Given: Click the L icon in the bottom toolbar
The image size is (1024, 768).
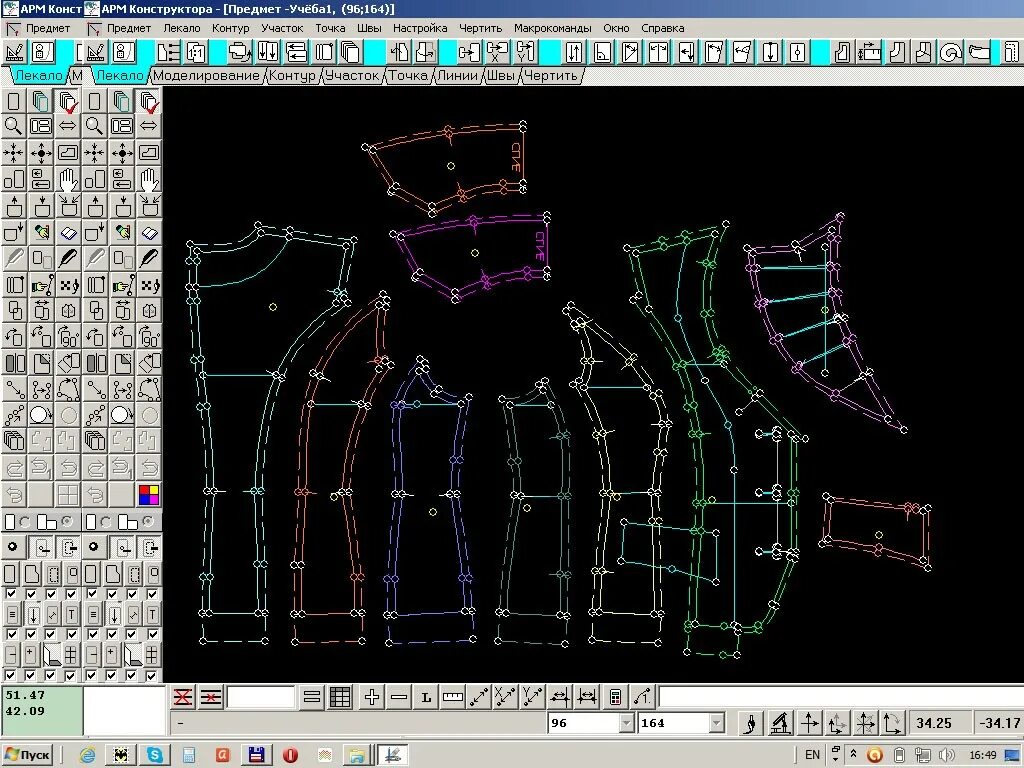Looking at the screenshot, I should coord(426,697).
